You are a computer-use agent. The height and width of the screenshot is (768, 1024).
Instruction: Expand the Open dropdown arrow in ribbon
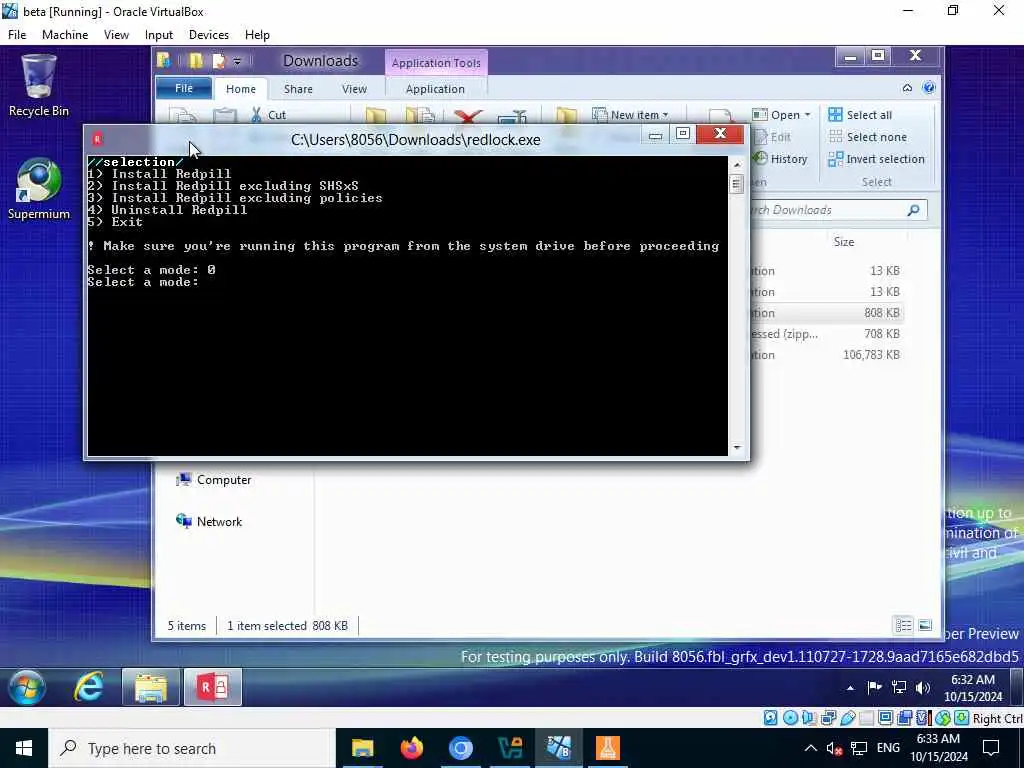pos(807,115)
